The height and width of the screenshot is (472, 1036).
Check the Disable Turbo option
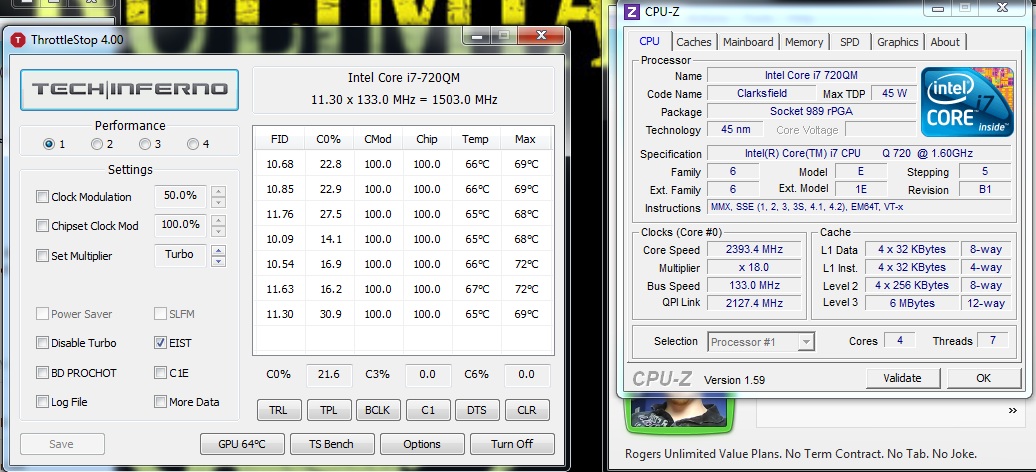click(x=42, y=343)
